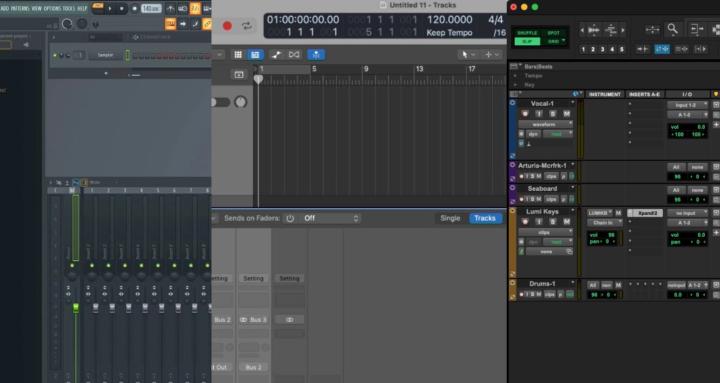Screen dimensions: 720x383
Task: Solo the Vocal-1 track
Action: (x=553, y=114)
